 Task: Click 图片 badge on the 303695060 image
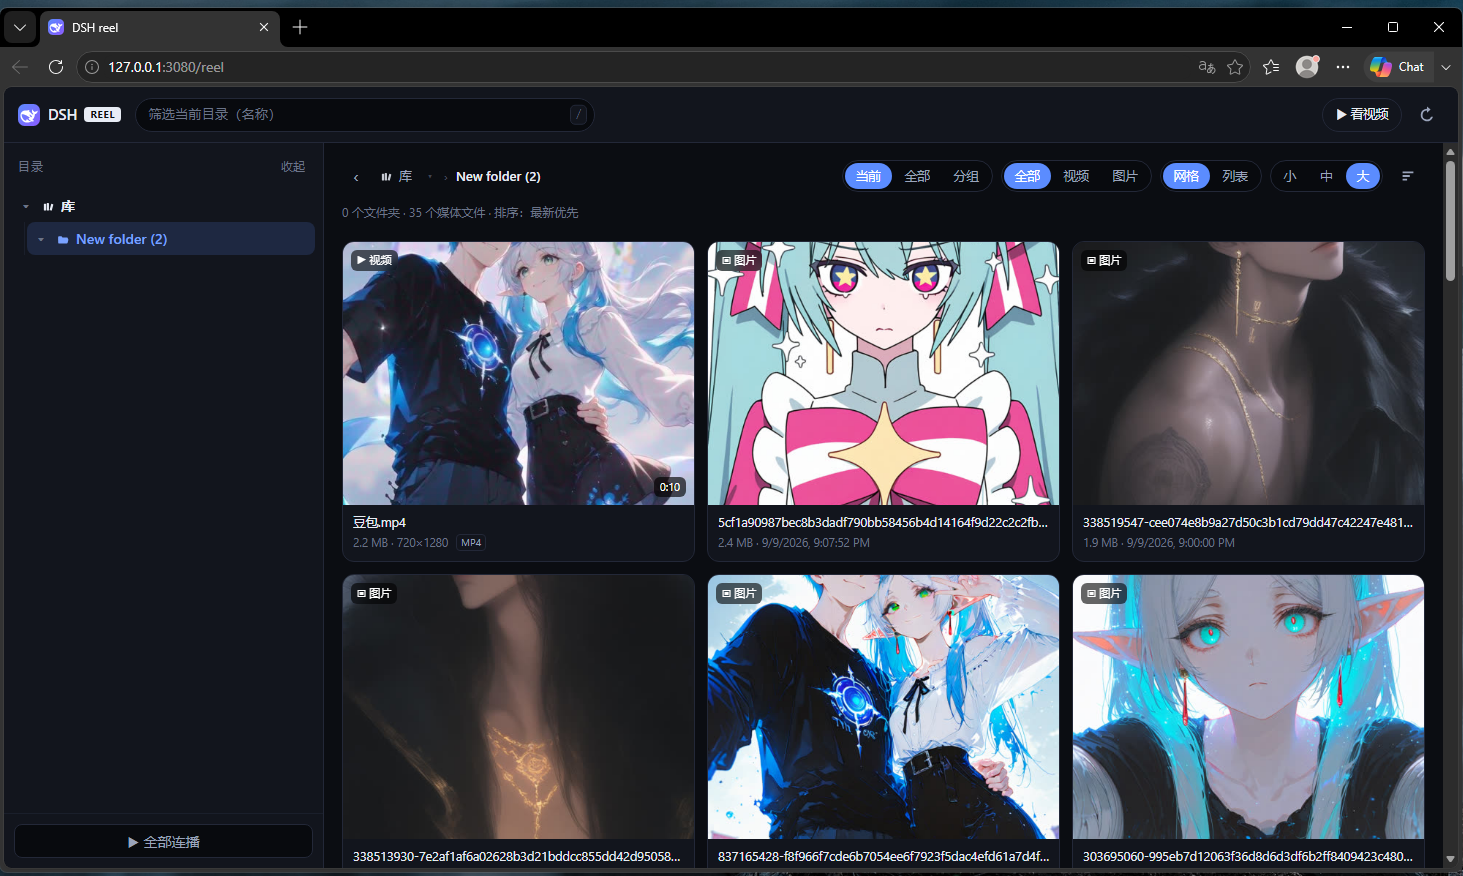tap(1105, 593)
